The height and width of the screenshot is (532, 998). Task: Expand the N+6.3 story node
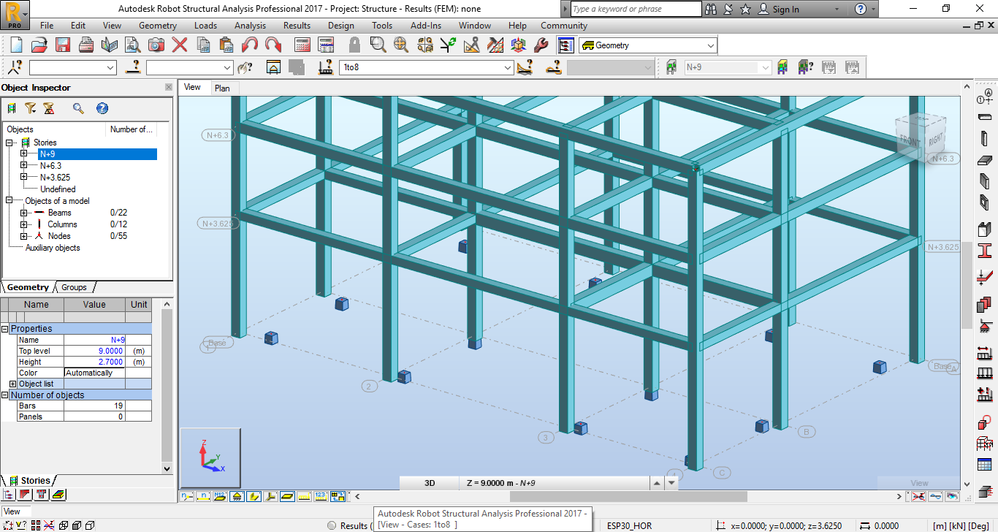point(24,165)
